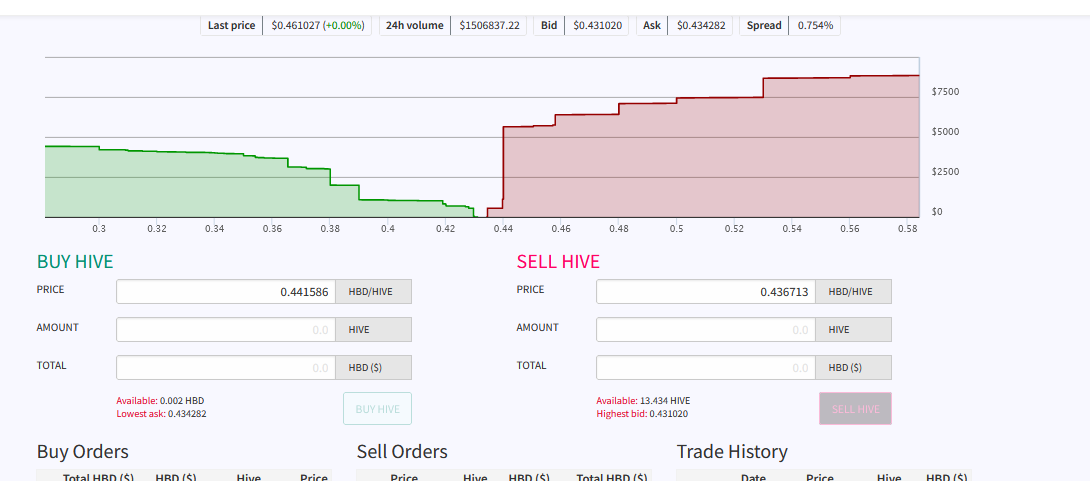Screen dimensions: 1090x481
Task: Click the Buy Hive price input field
Action: pyautogui.click(x=226, y=292)
